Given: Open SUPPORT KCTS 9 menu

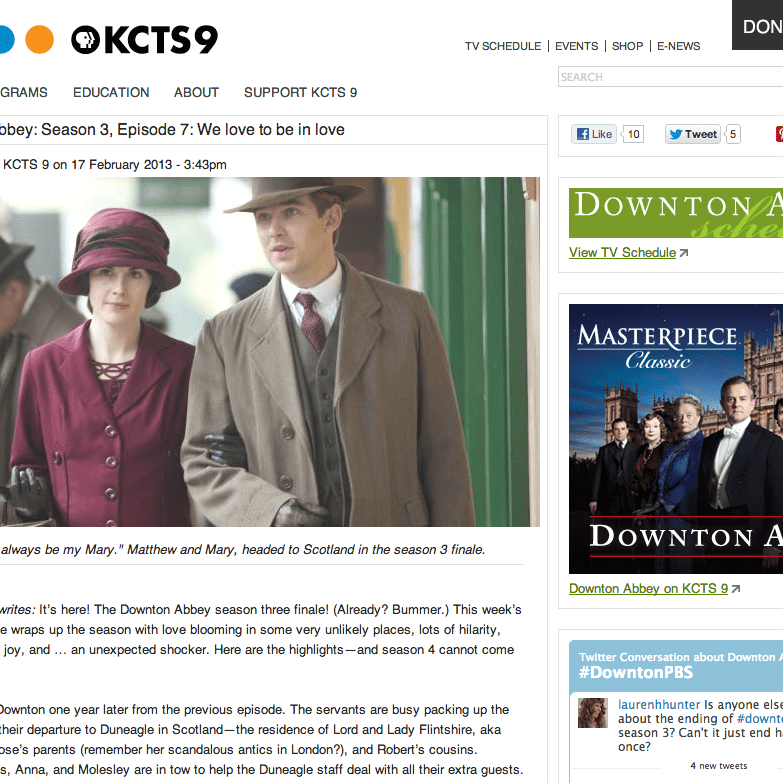Looking at the screenshot, I should point(300,92).
